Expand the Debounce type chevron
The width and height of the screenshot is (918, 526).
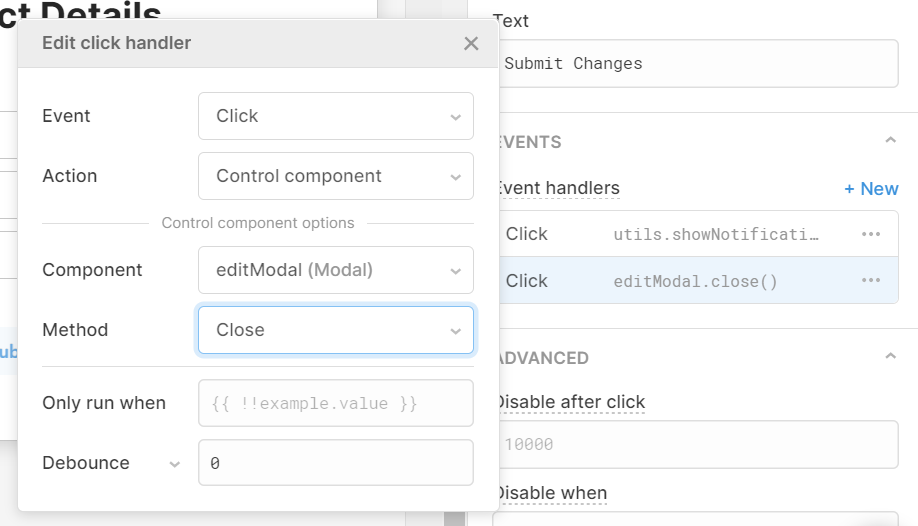tap(175, 464)
